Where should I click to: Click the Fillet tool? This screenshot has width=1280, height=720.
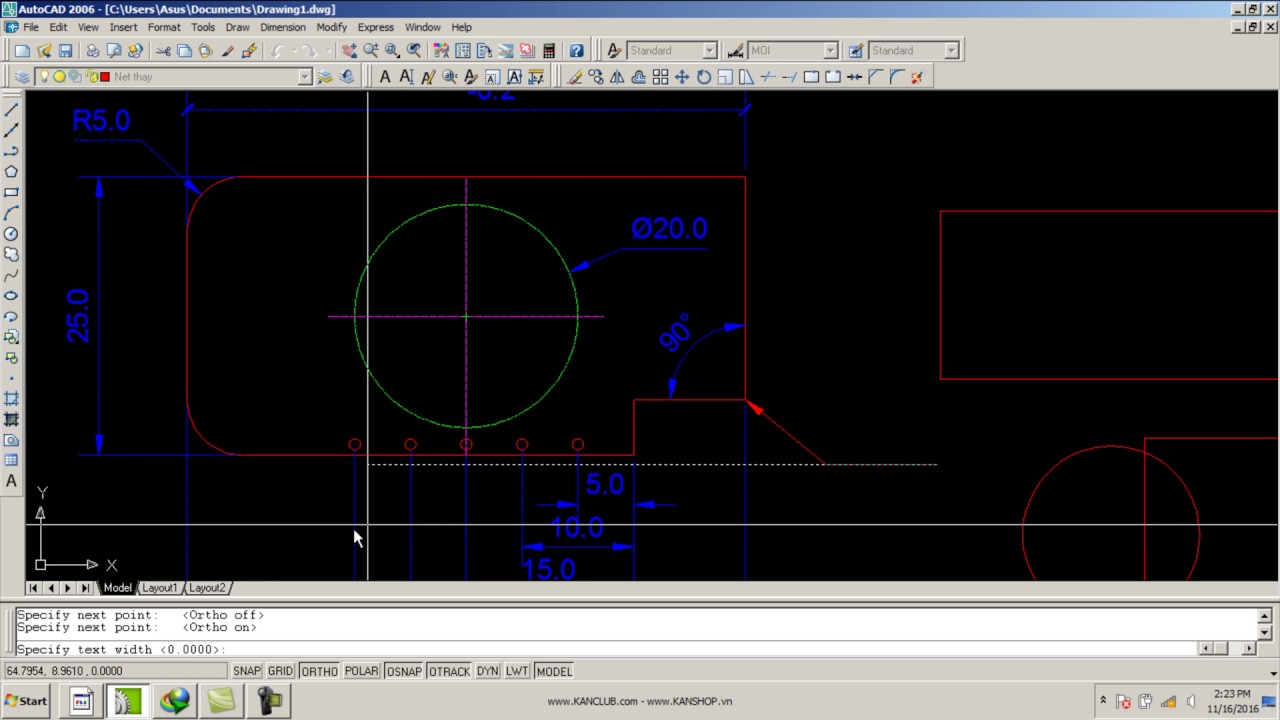point(897,77)
